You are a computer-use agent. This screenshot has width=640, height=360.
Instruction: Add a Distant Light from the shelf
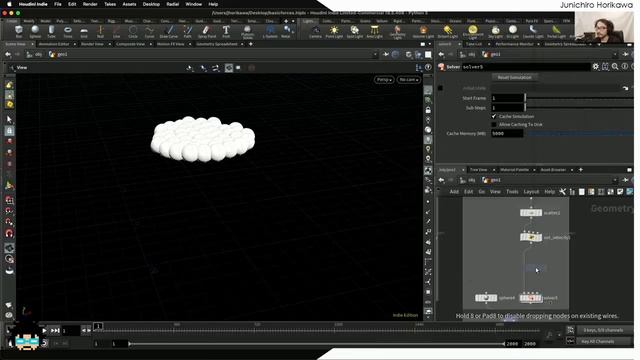[448, 31]
